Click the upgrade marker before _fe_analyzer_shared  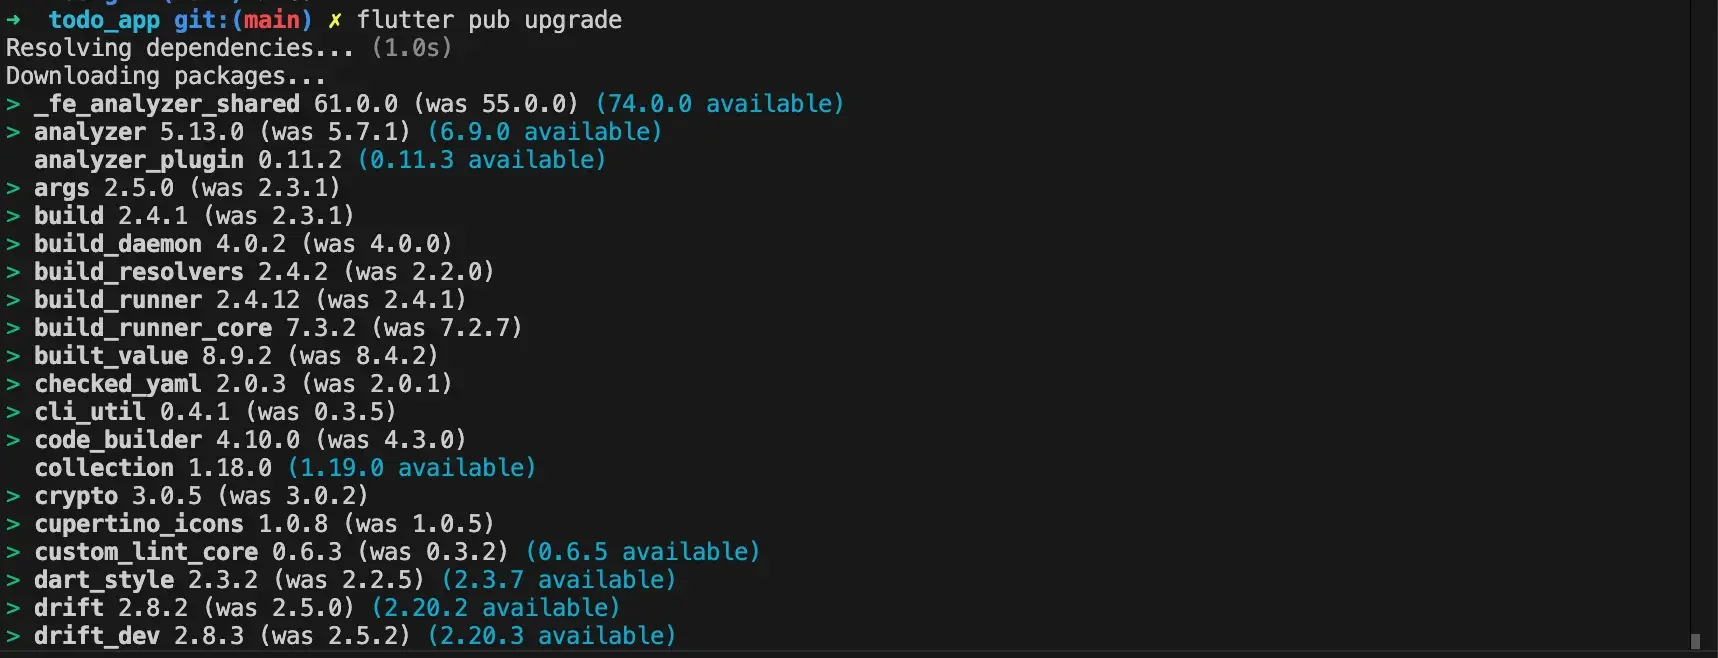point(12,104)
